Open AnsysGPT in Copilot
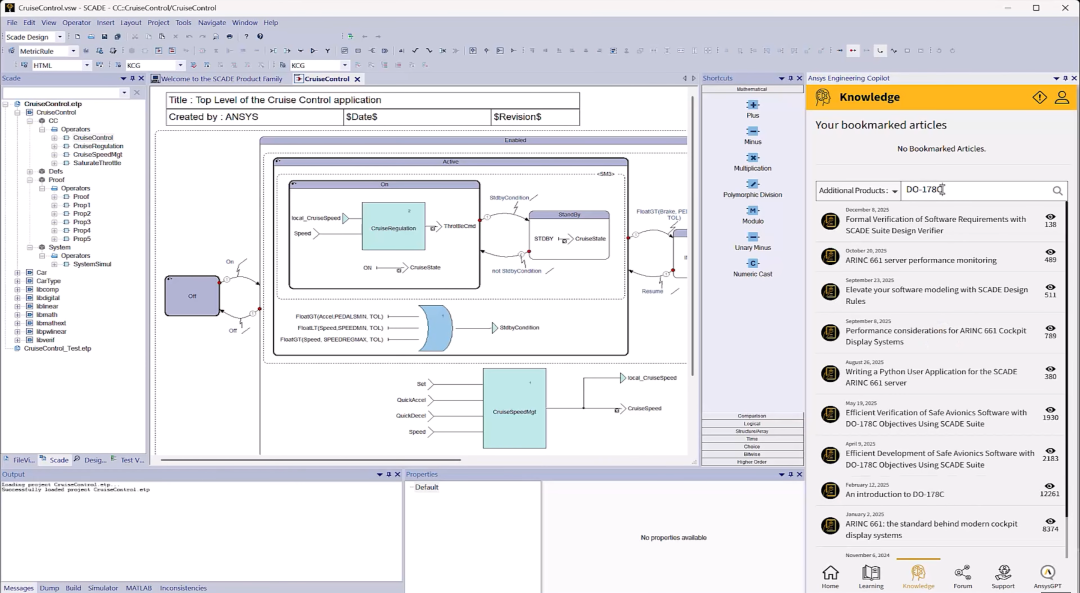The width and height of the screenshot is (1080, 593). [1047, 576]
